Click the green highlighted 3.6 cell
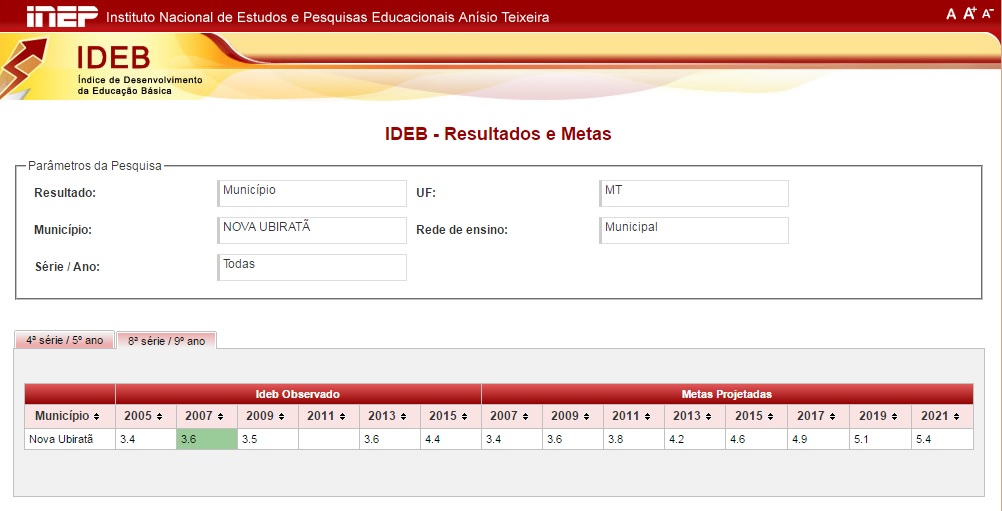The height and width of the screenshot is (511, 1002). (207, 439)
